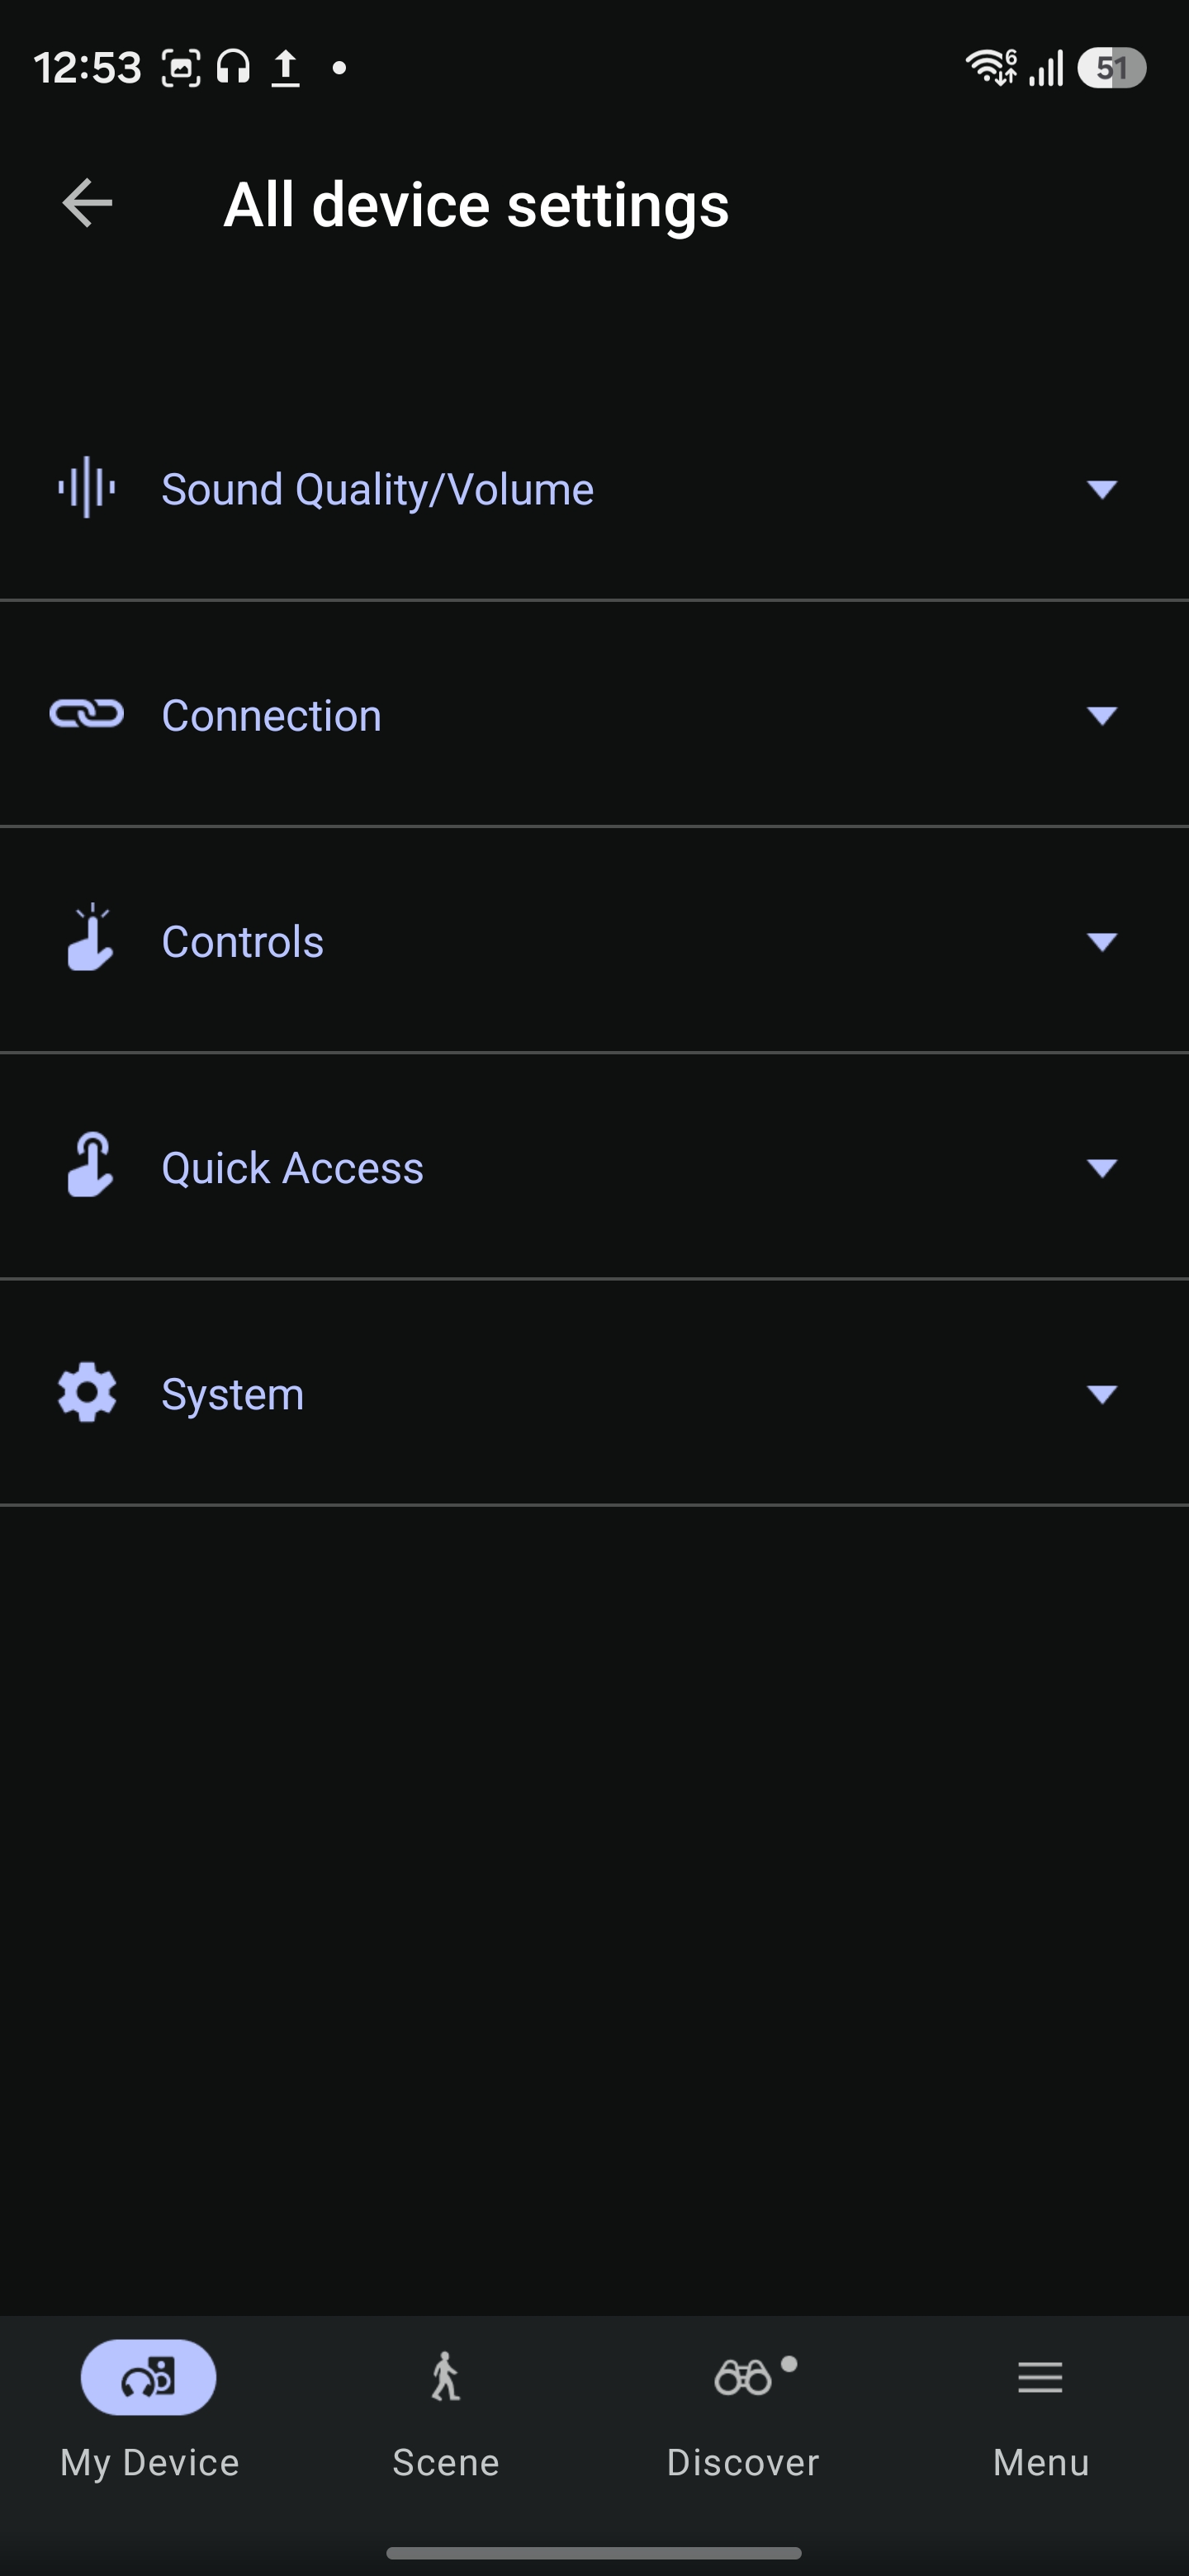The image size is (1189, 2576).
Task: Expand the Quick Access section arrow
Action: (x=1101, y=1168)
